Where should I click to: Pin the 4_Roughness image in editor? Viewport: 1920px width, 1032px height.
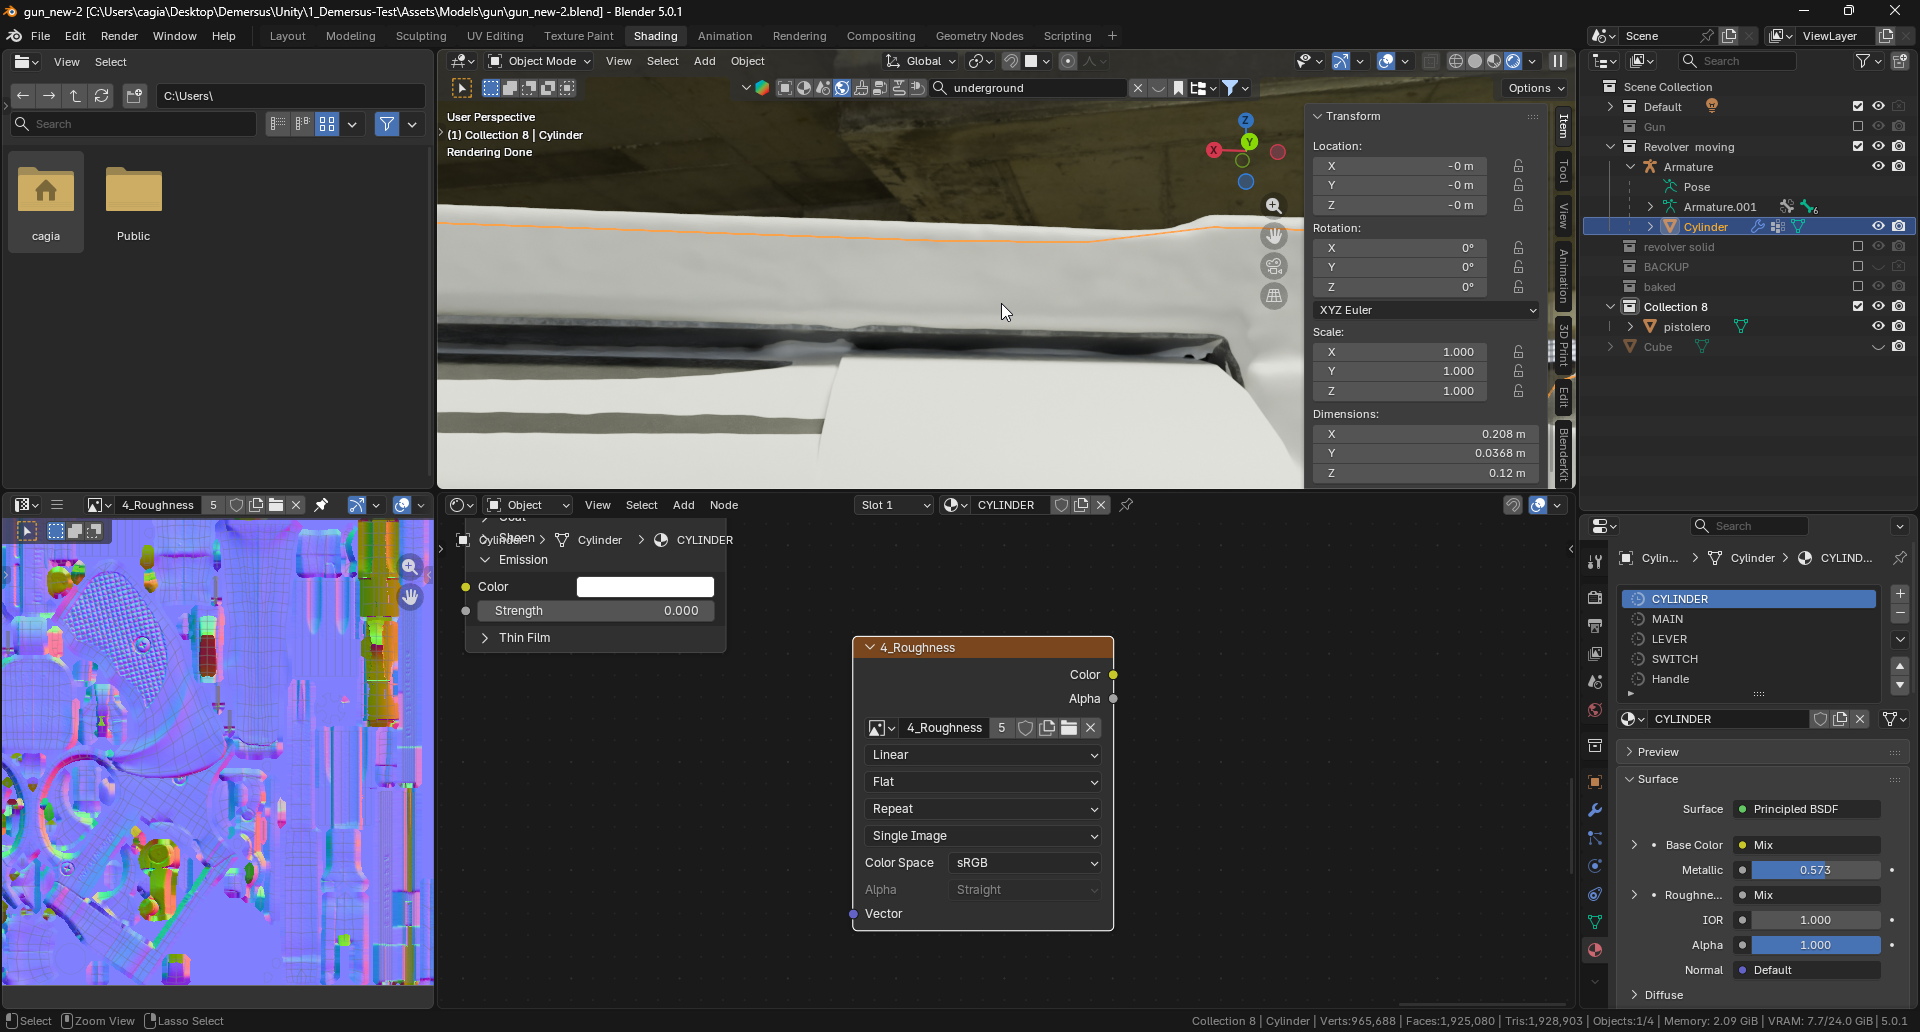pos(321,505)
